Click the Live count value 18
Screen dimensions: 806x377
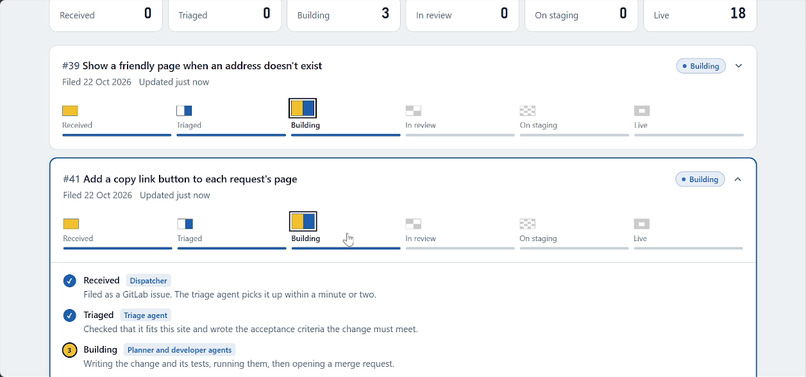(738, 13)
